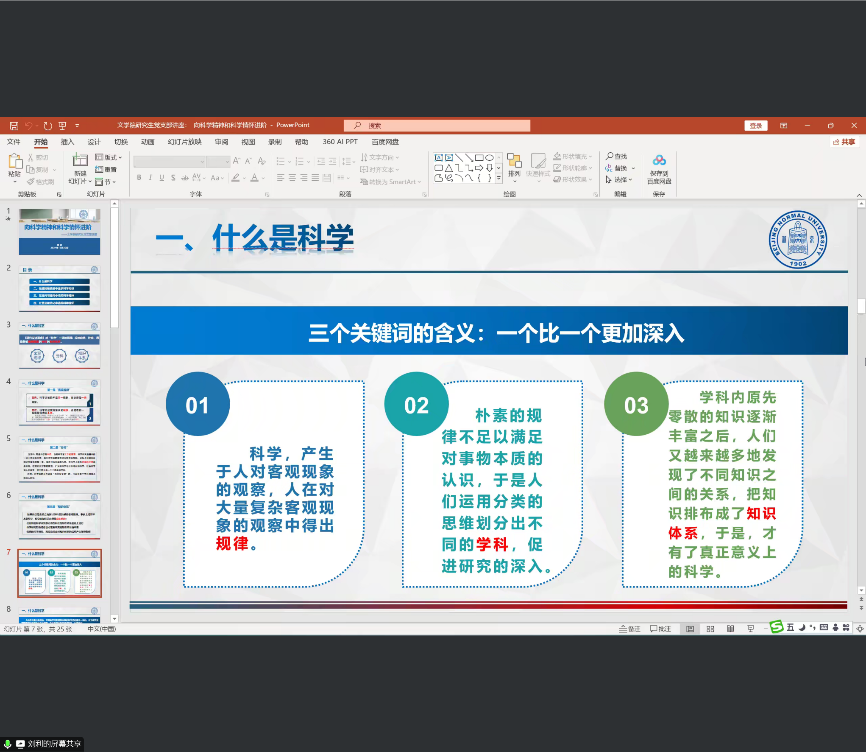
Task: Switch to Slide Sorter view icon
Action: point(709,628)
